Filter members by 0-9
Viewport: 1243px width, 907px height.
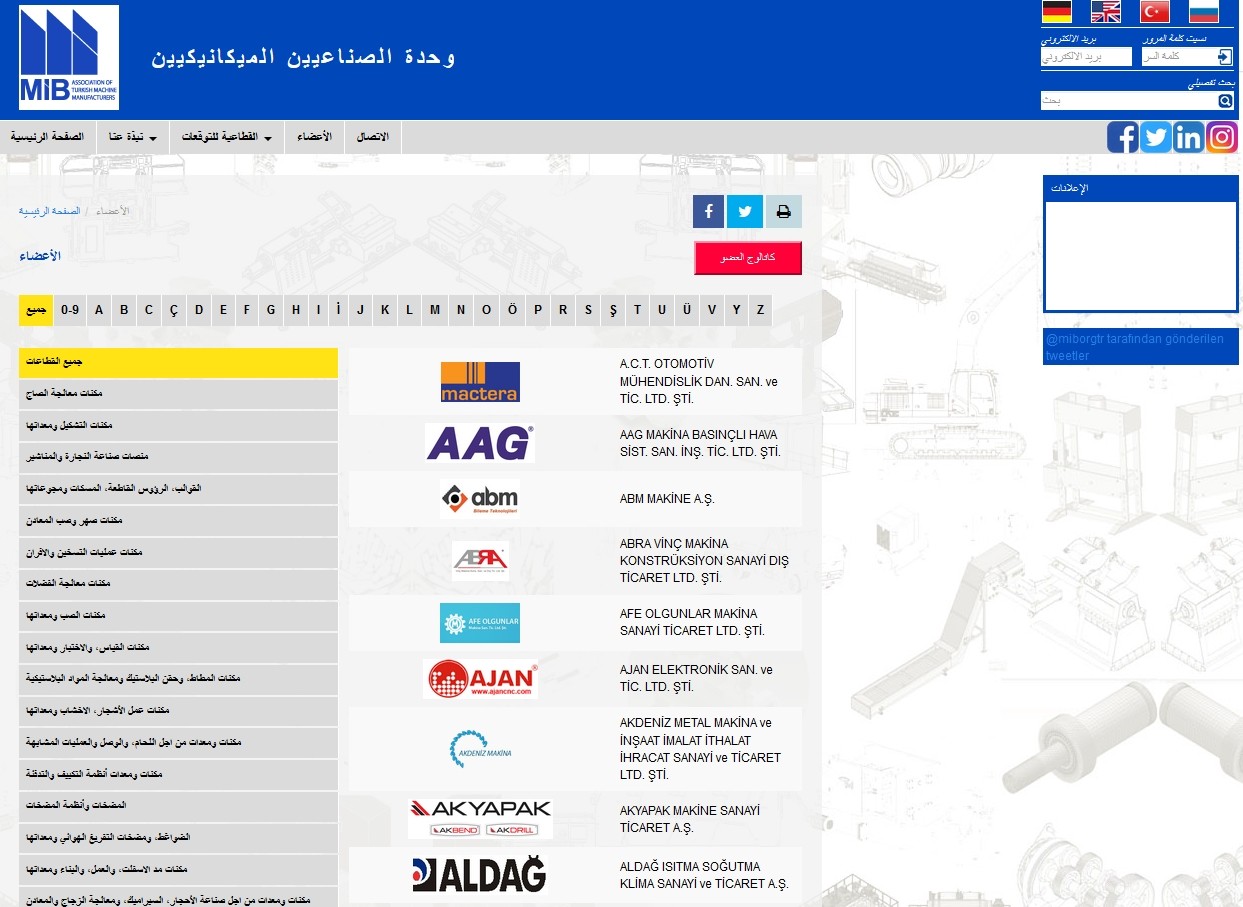(x=70, y=310)
